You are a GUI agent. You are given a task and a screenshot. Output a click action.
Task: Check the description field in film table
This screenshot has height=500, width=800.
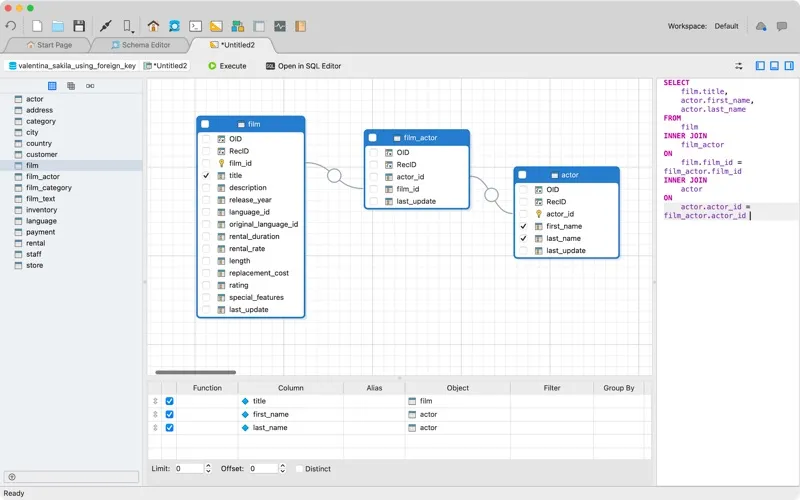pyautogui.click(x=206, y=188)
